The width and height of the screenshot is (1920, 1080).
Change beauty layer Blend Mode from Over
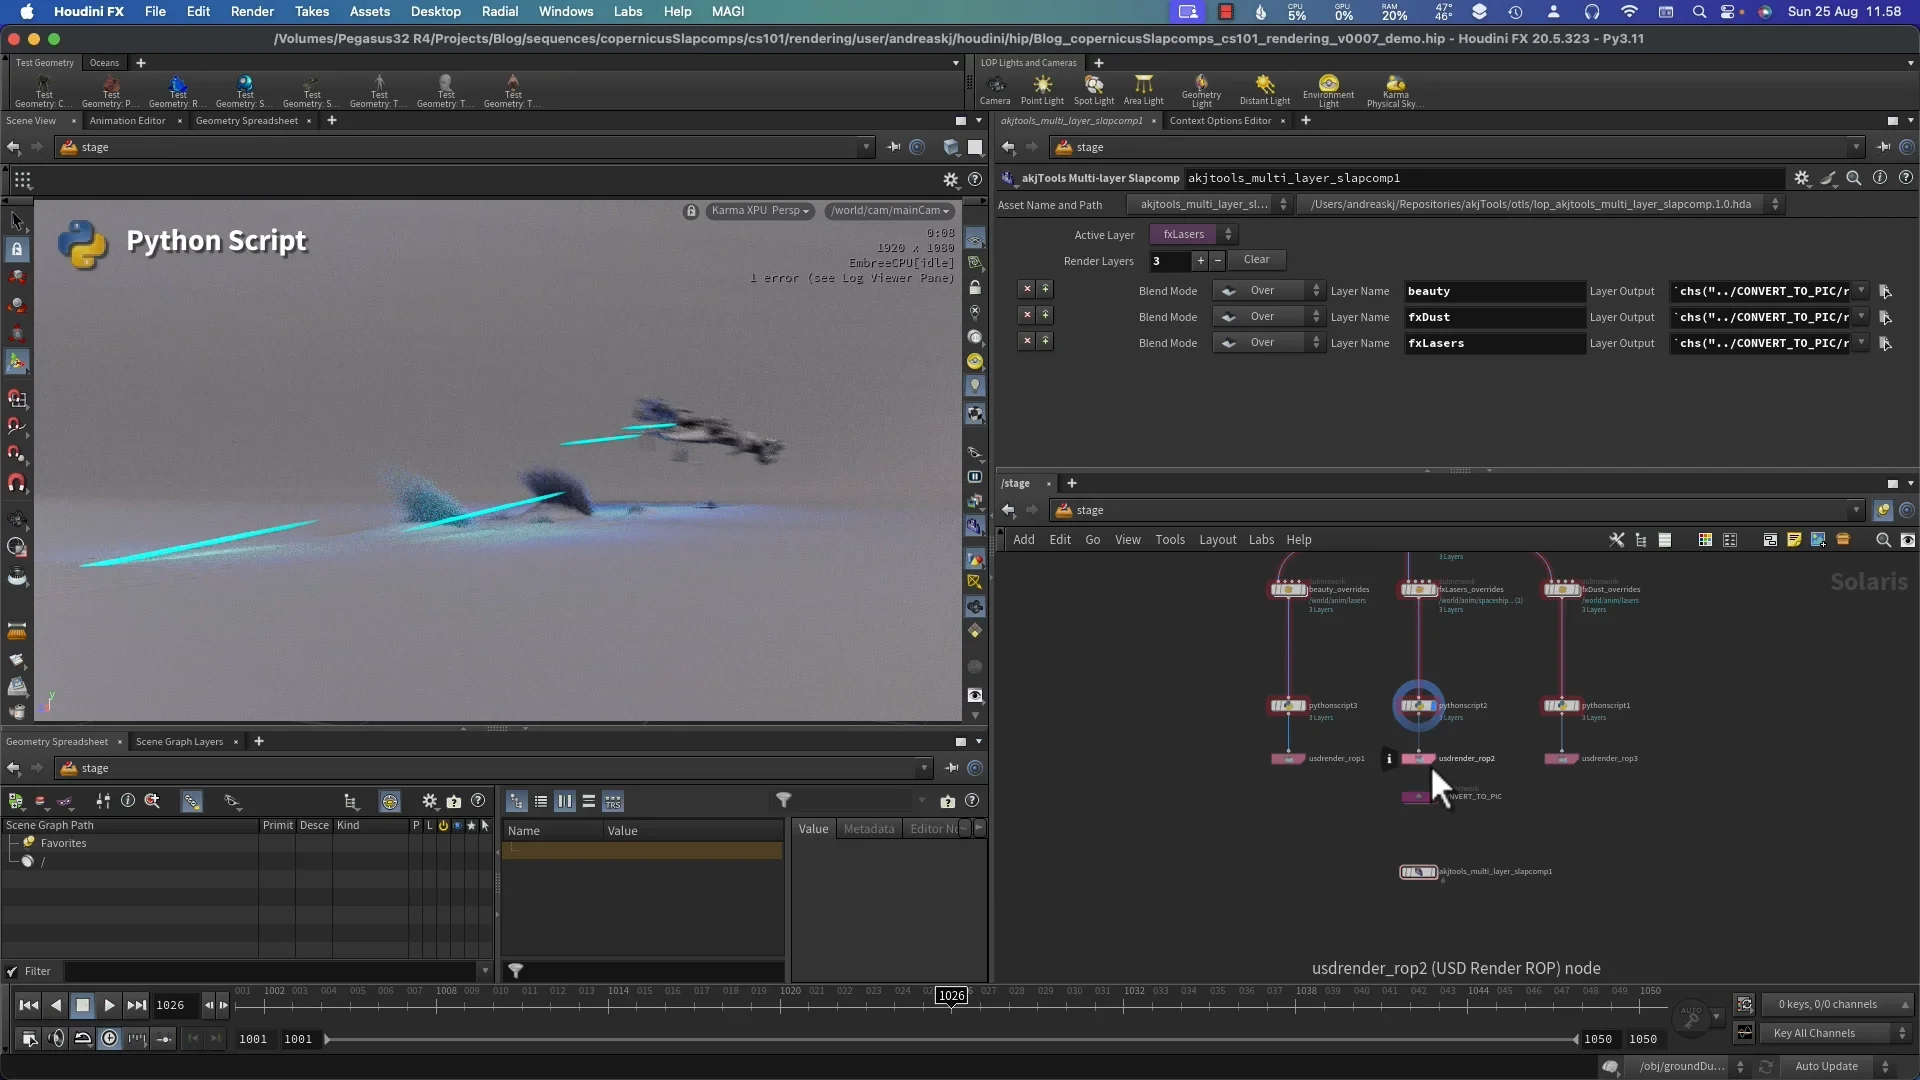[1268, 290]
